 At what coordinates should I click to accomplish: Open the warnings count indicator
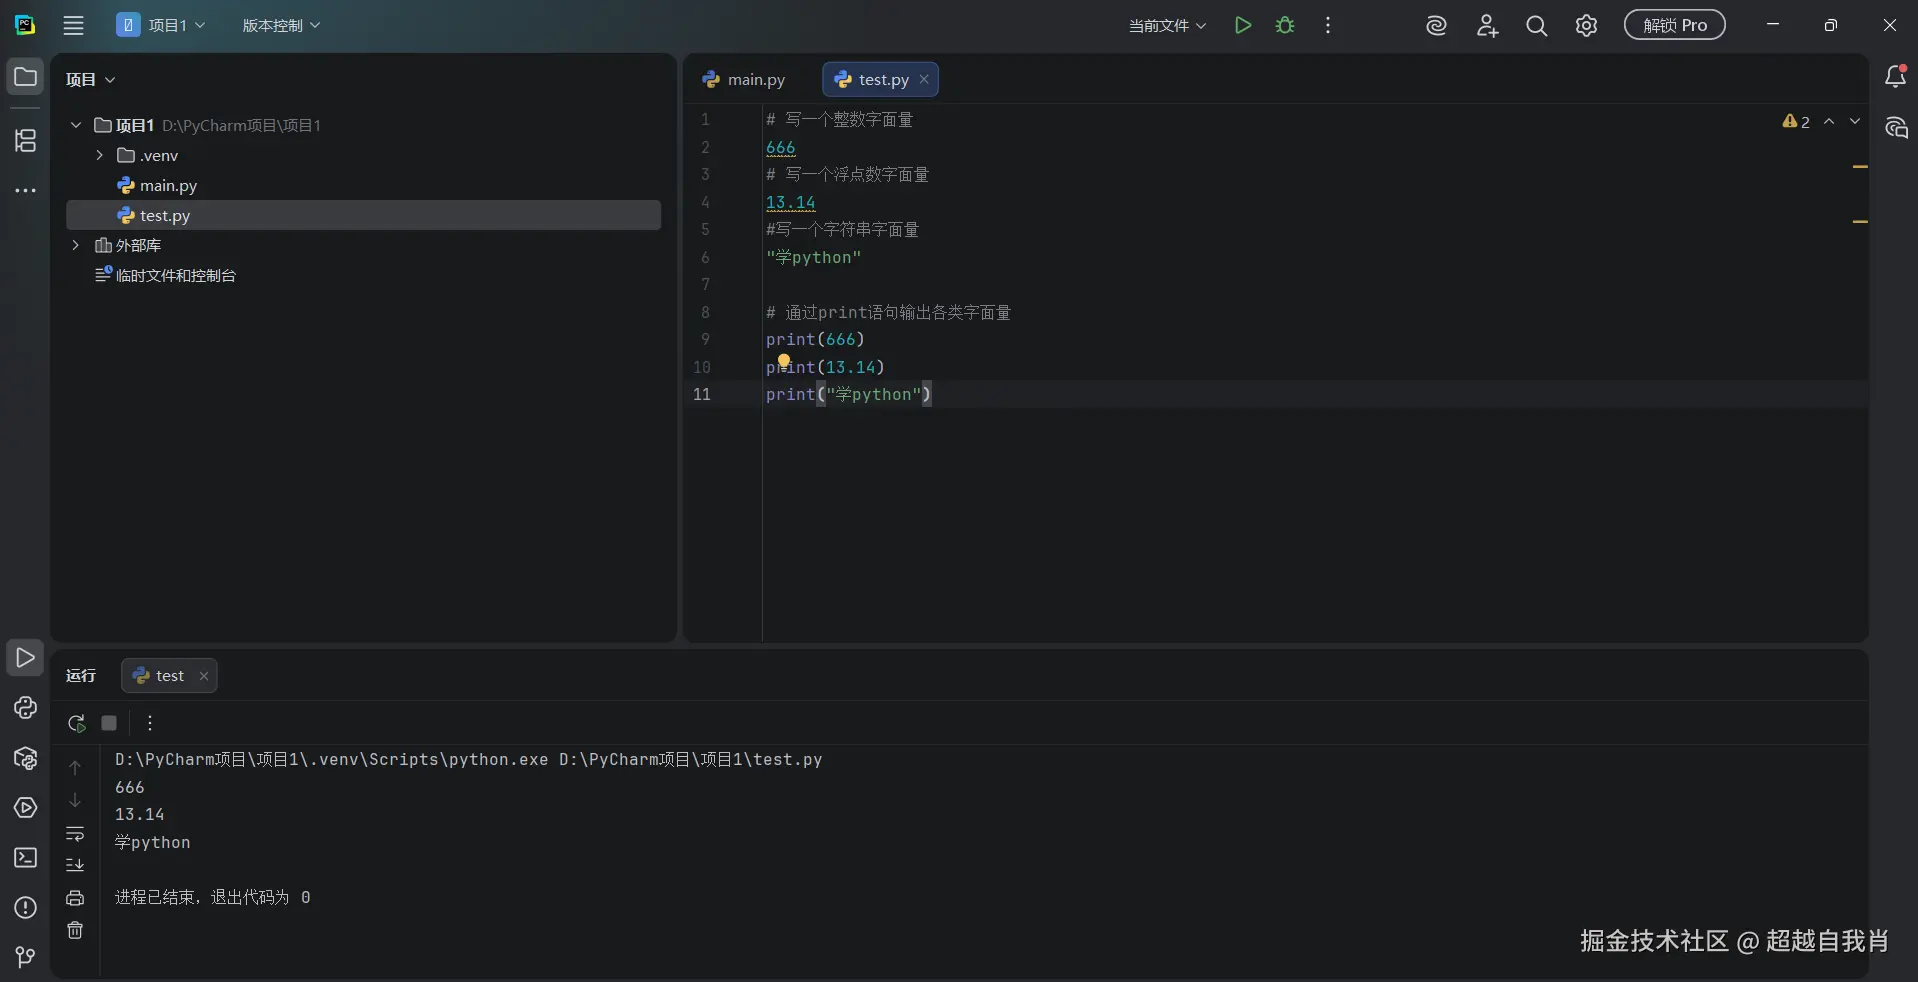pos(1796,121)
